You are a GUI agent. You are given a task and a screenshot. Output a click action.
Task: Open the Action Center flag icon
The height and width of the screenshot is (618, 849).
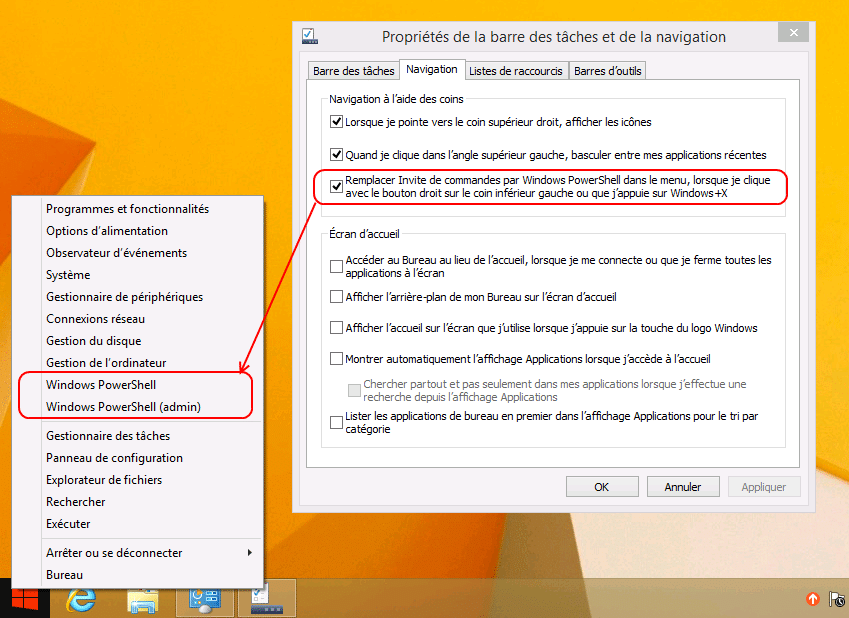click(837, 599)
